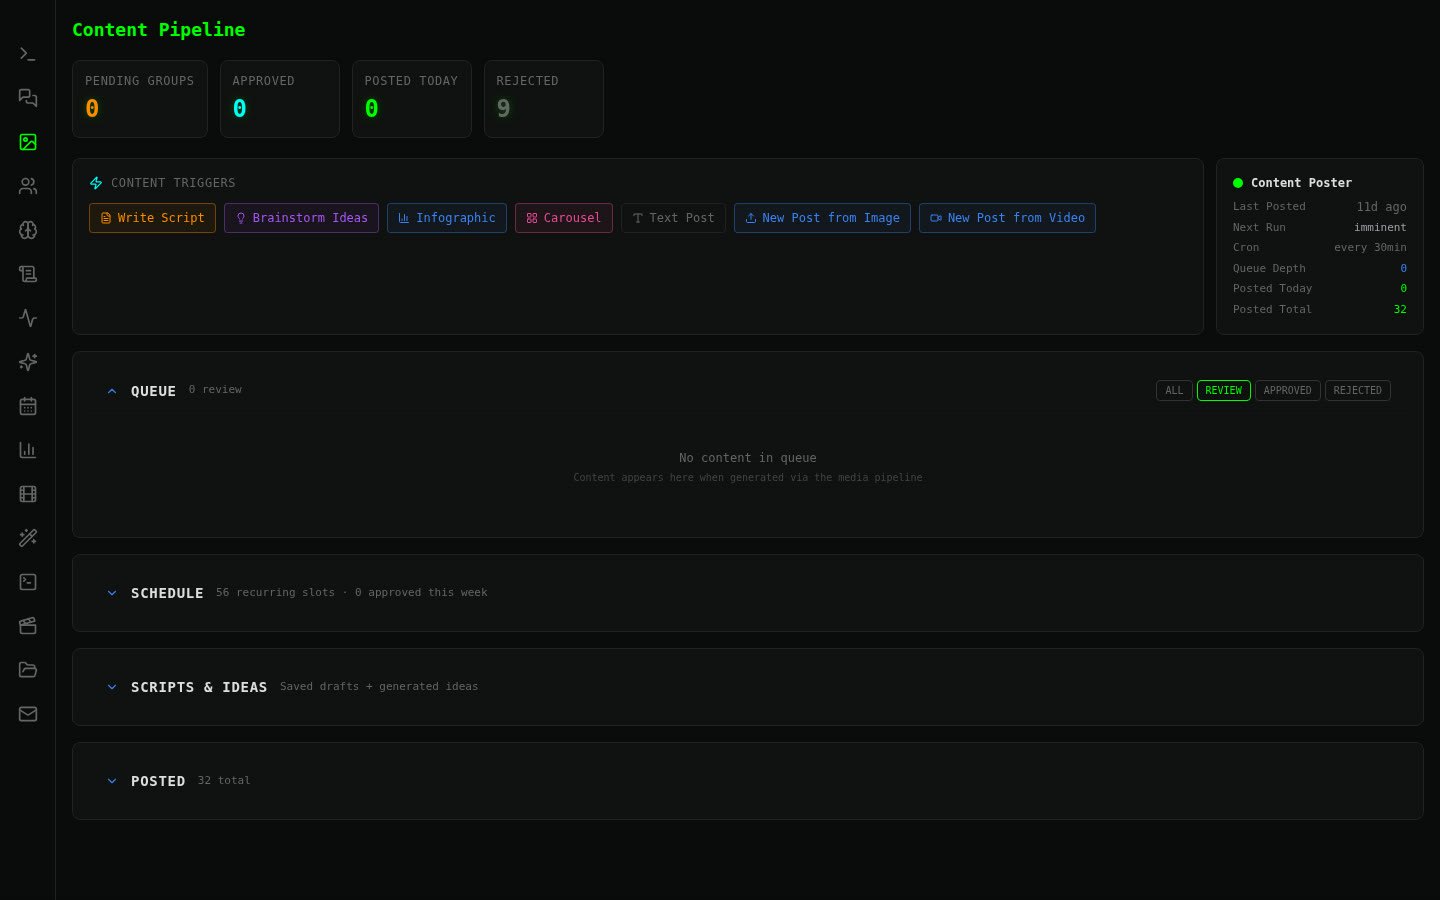Click the green Content Poster status dot
The image size is (1440, 900).
coord(1238,183)
